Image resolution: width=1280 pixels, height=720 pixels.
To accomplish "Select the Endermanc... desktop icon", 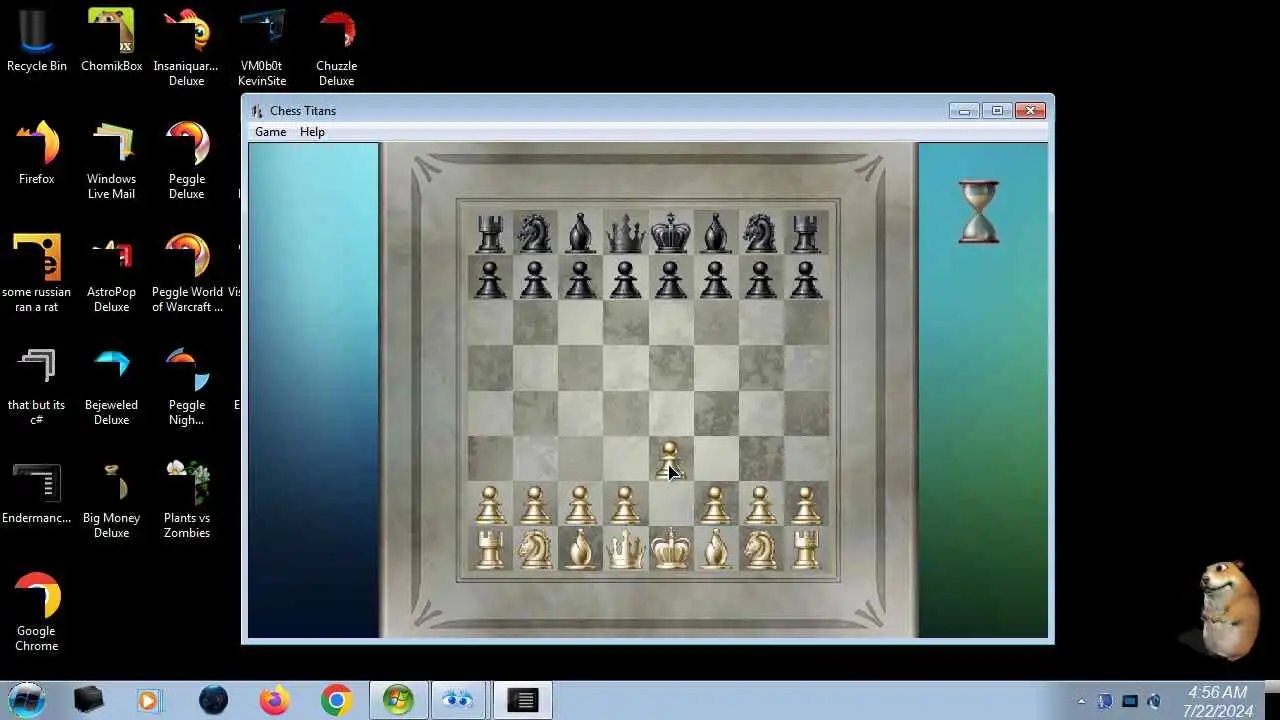I will point(37,492).
